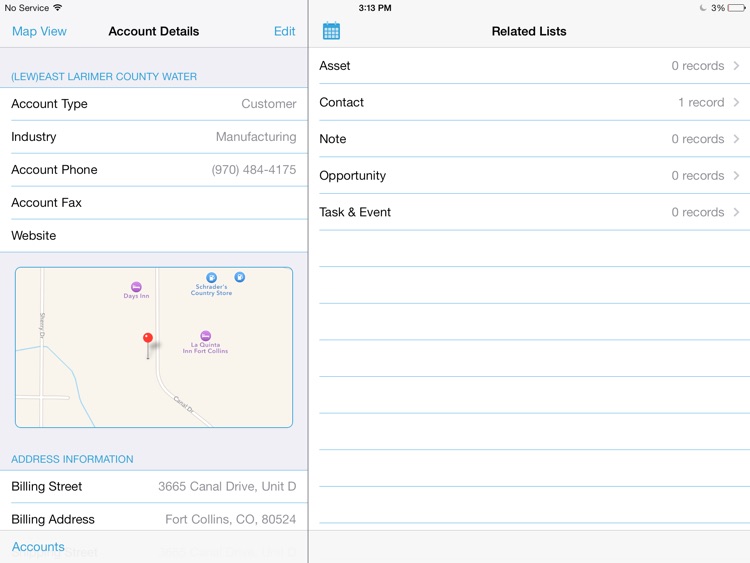Tap the unlabeled blue gas station marker
Image resolution: width=750 pixels, height=563 pixels.
point(240,277)
